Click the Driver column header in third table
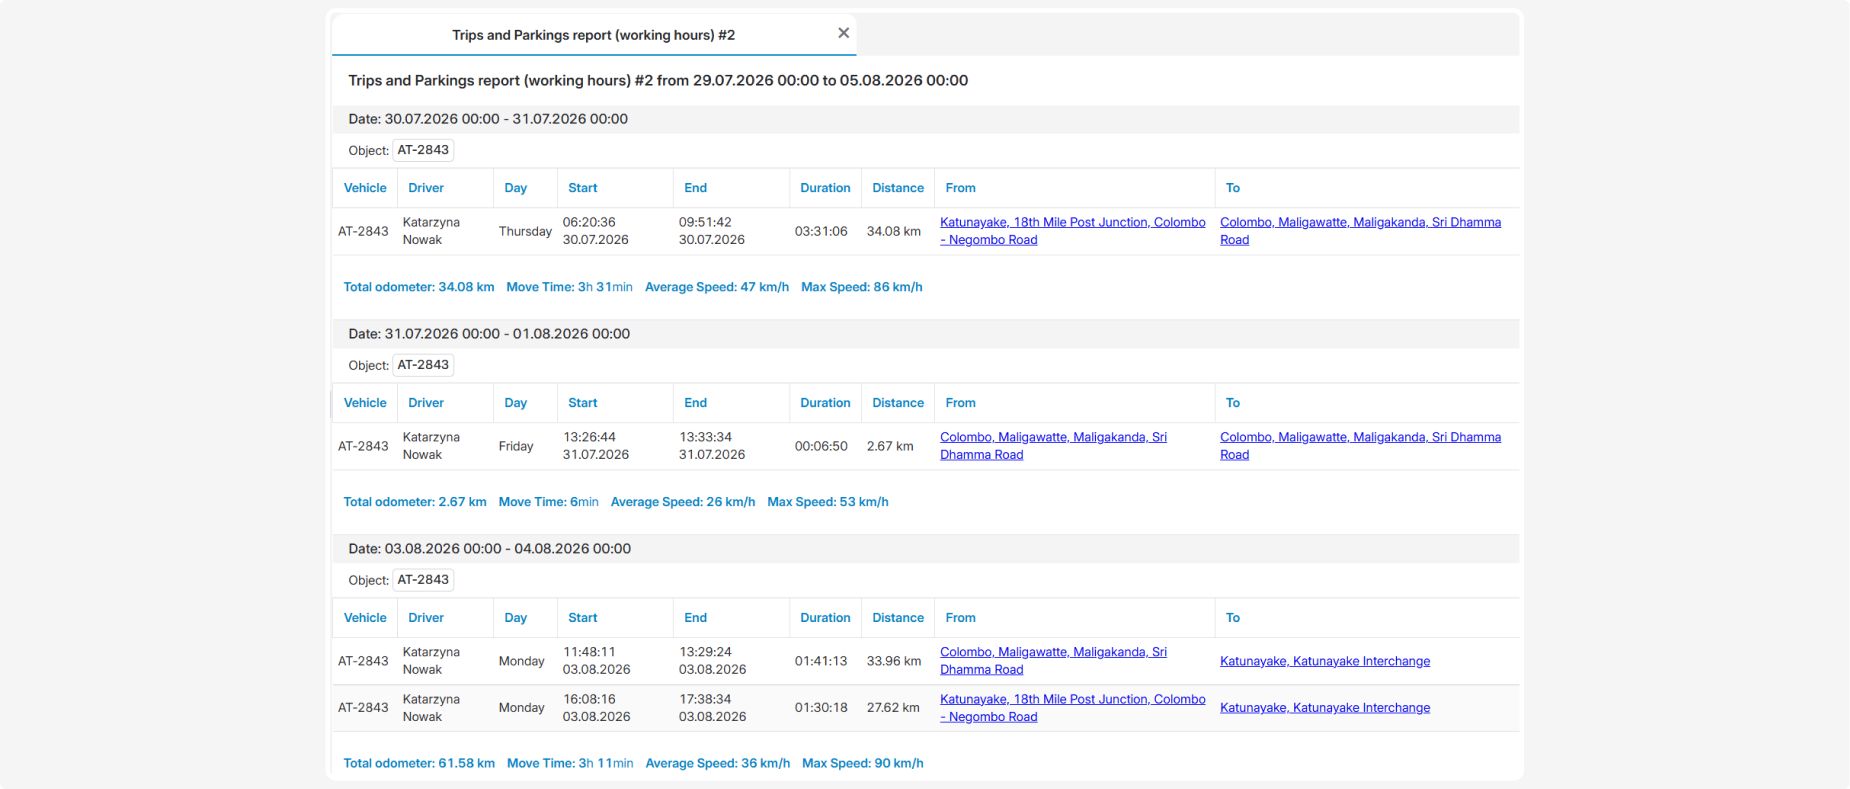The image size is (1850, 789). 426,618
